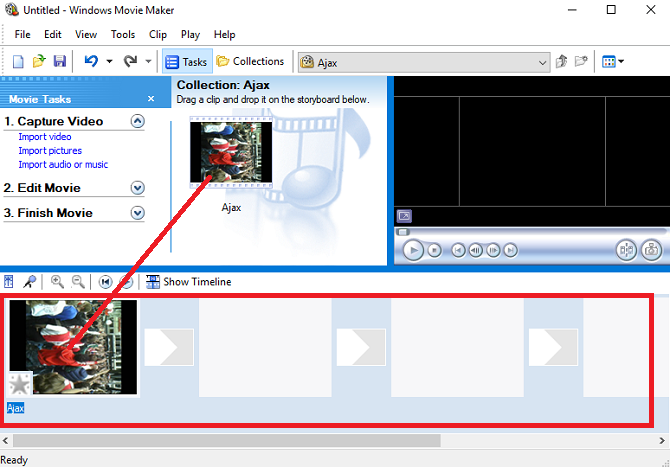Click the Import pictures link
Viewport: 670px width, 467px height.
coord(50,150)
